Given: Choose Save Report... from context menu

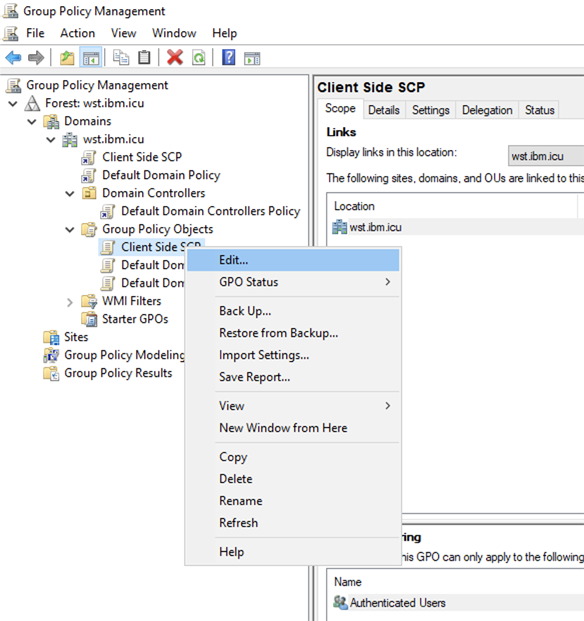Looking at the screenshot, I should click(x=293, y=377).
